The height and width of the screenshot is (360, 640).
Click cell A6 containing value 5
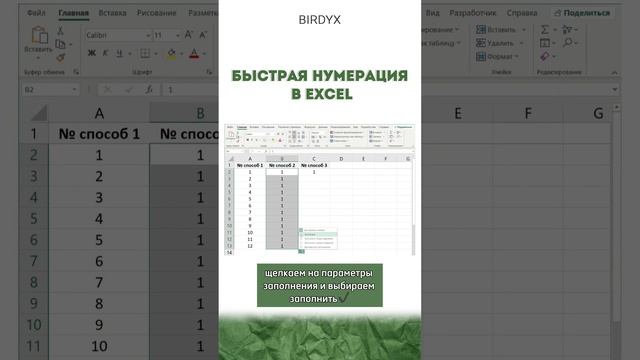99,240
